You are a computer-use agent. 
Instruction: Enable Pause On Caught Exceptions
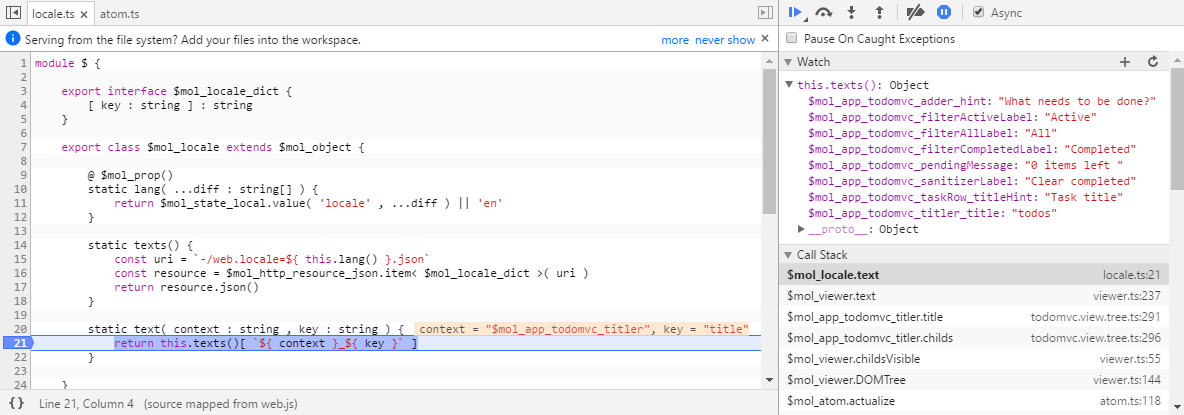[x=791, y=38]
